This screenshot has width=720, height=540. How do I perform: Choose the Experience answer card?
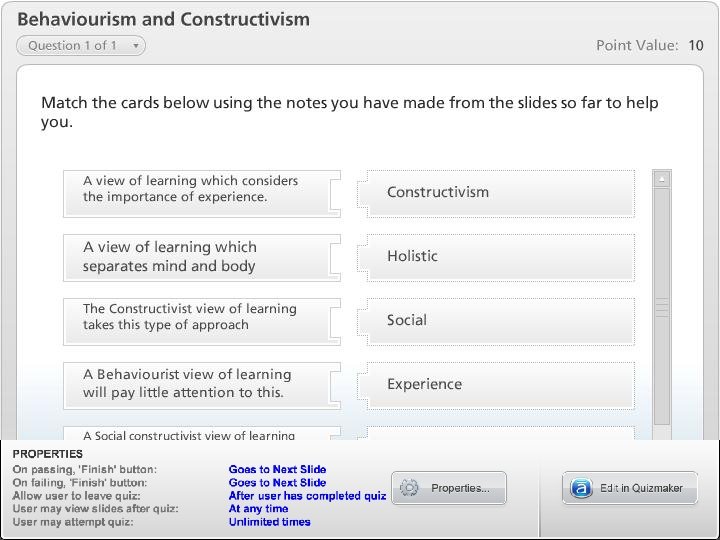click(x=500, y=385)
